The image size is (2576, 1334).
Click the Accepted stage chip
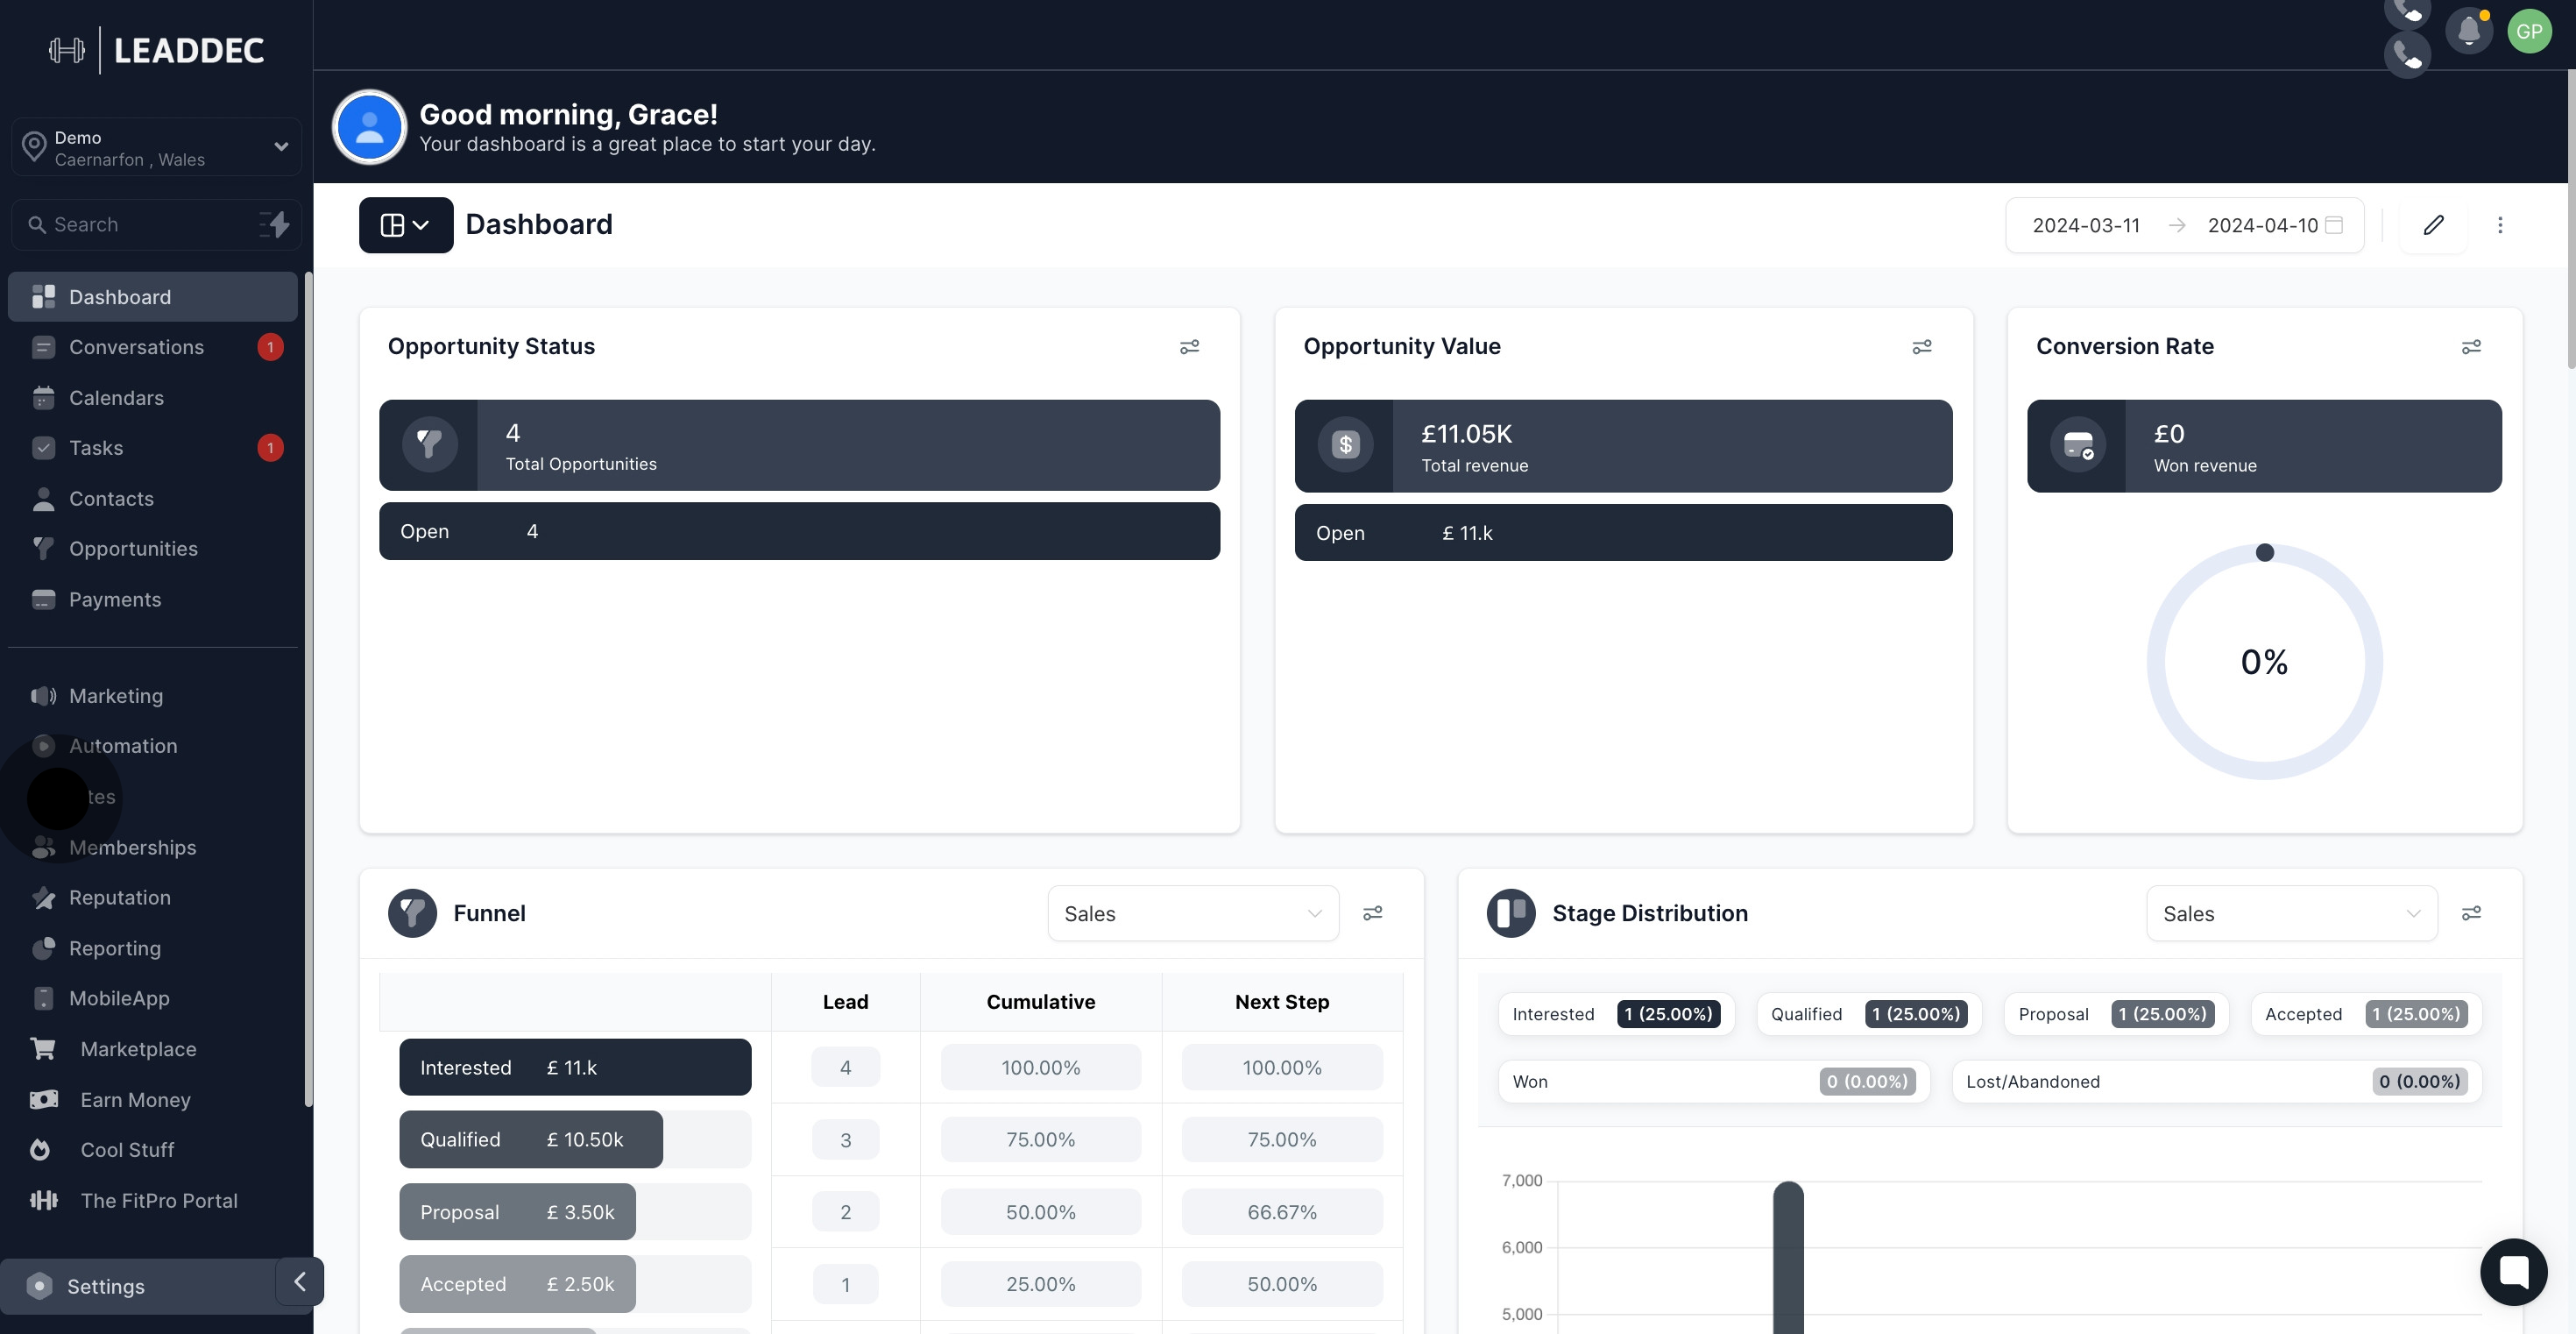tap(2366, 1014)
